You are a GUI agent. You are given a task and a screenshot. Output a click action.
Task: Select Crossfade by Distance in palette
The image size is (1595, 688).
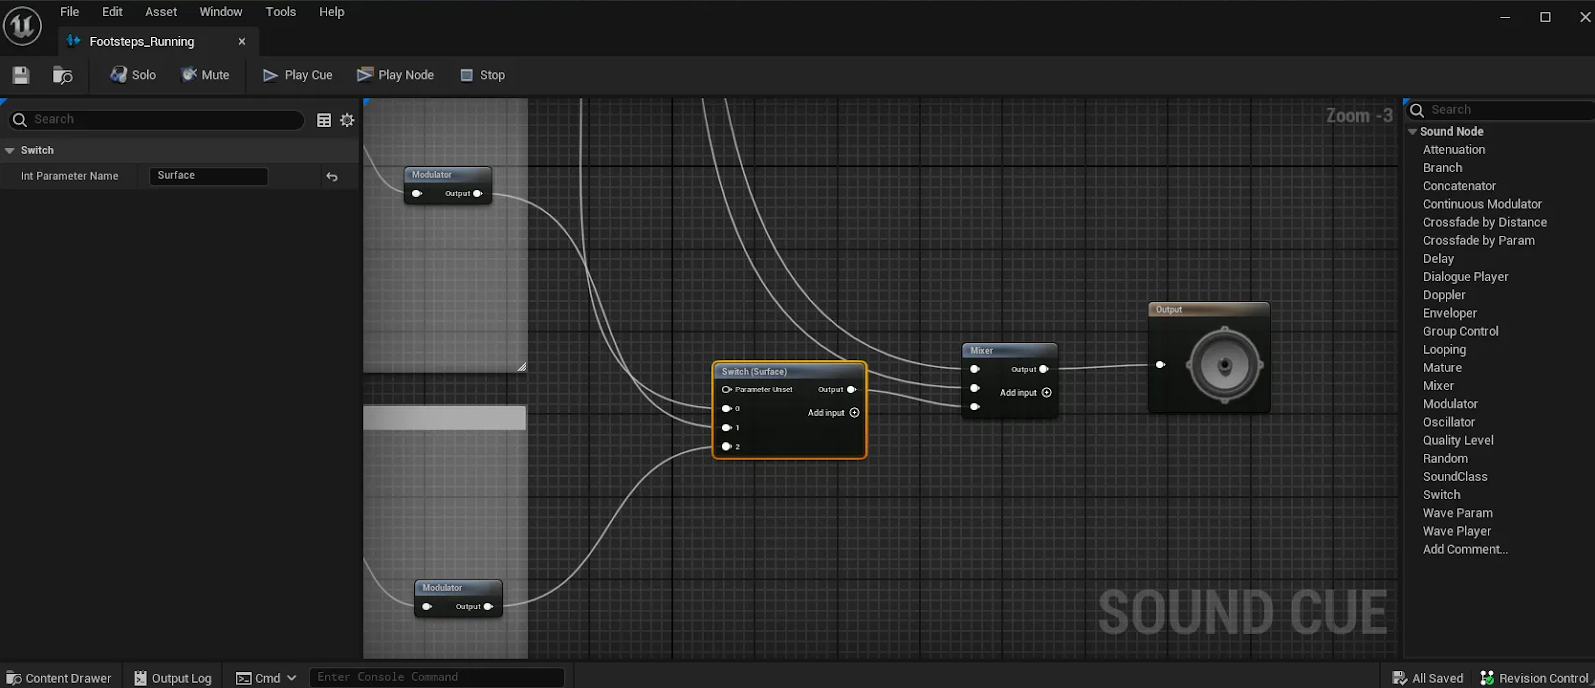coord(1485,223)
